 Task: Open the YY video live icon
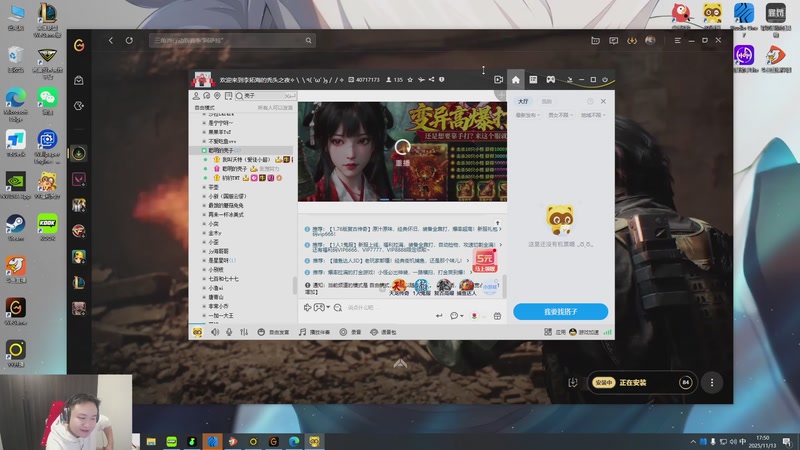tap(498, 80)
